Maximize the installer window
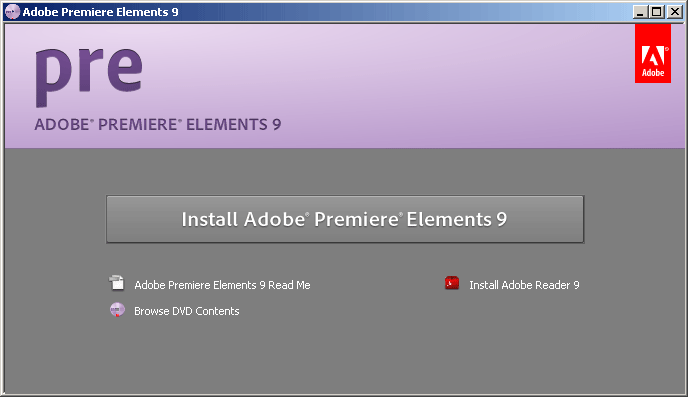688x397 pixels. [x=657, y=12]
